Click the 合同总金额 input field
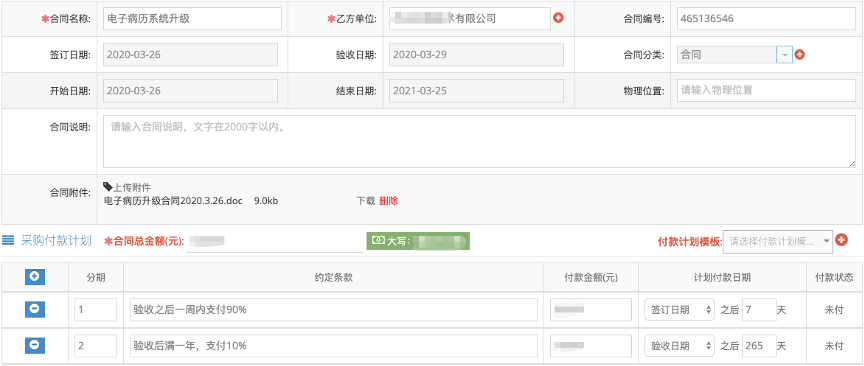The height and width of the screenshot is (366, 864). [x=275, y=241]
